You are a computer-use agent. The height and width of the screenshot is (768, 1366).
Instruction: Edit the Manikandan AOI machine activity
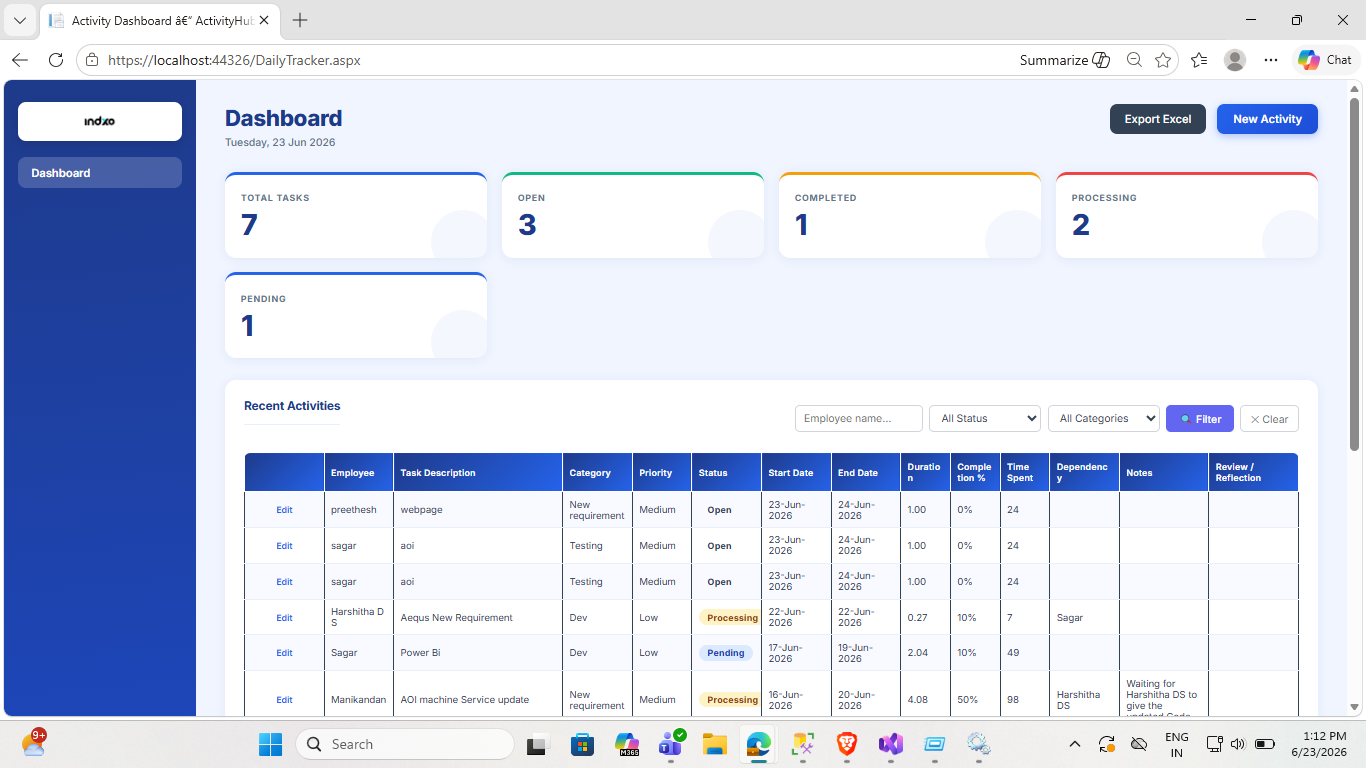(x=284, y=700)
